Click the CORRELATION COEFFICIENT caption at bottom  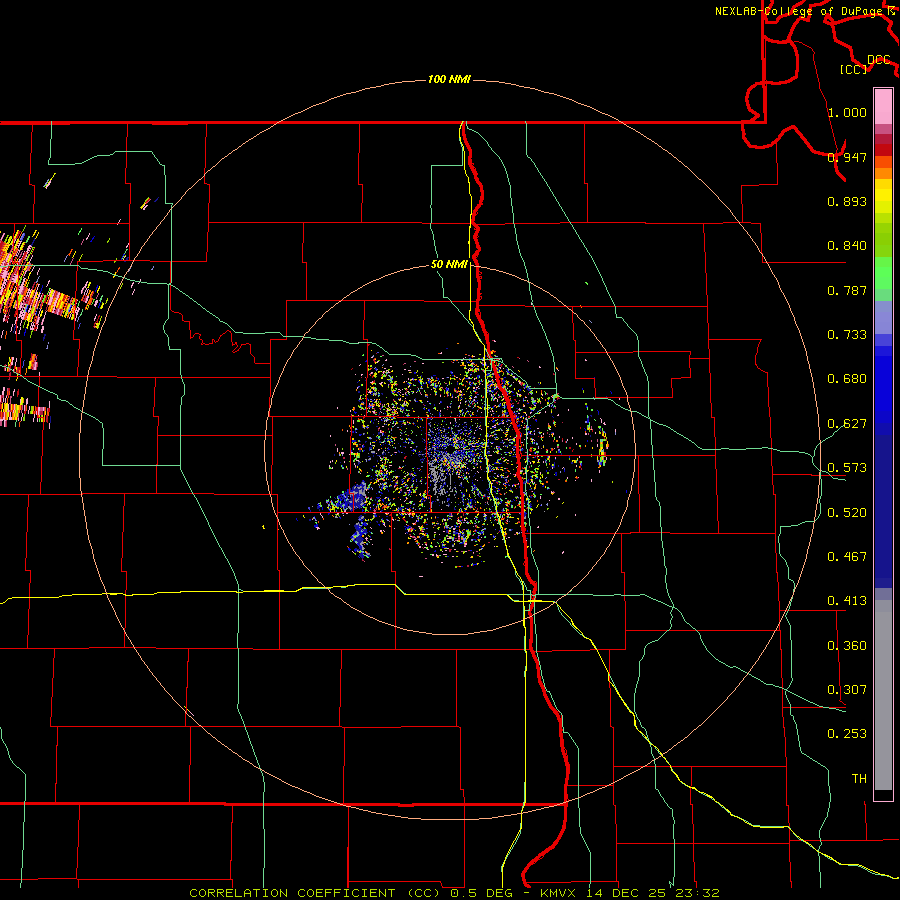click(x=454, y=893)
